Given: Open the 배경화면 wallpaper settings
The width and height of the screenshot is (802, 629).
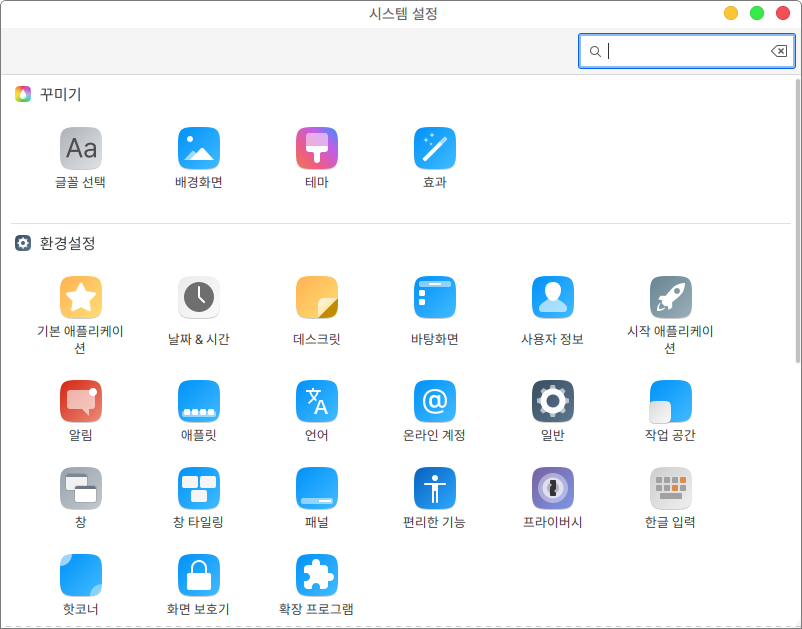Looking at the screenshot, I should tap(198, 149).
